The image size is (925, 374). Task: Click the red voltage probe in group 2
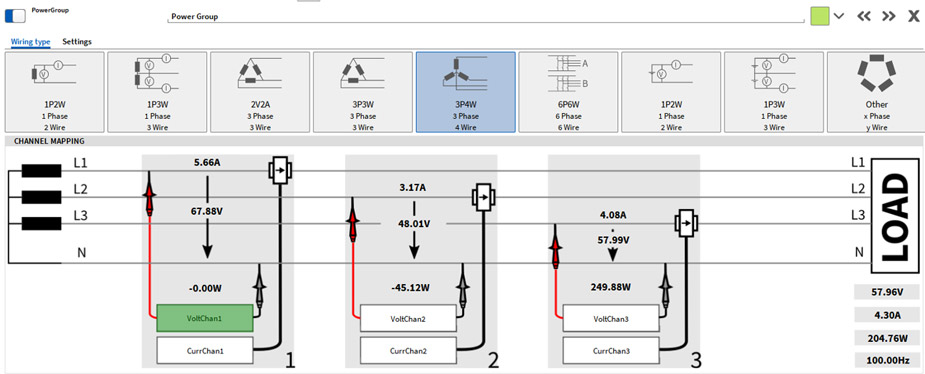353,220
